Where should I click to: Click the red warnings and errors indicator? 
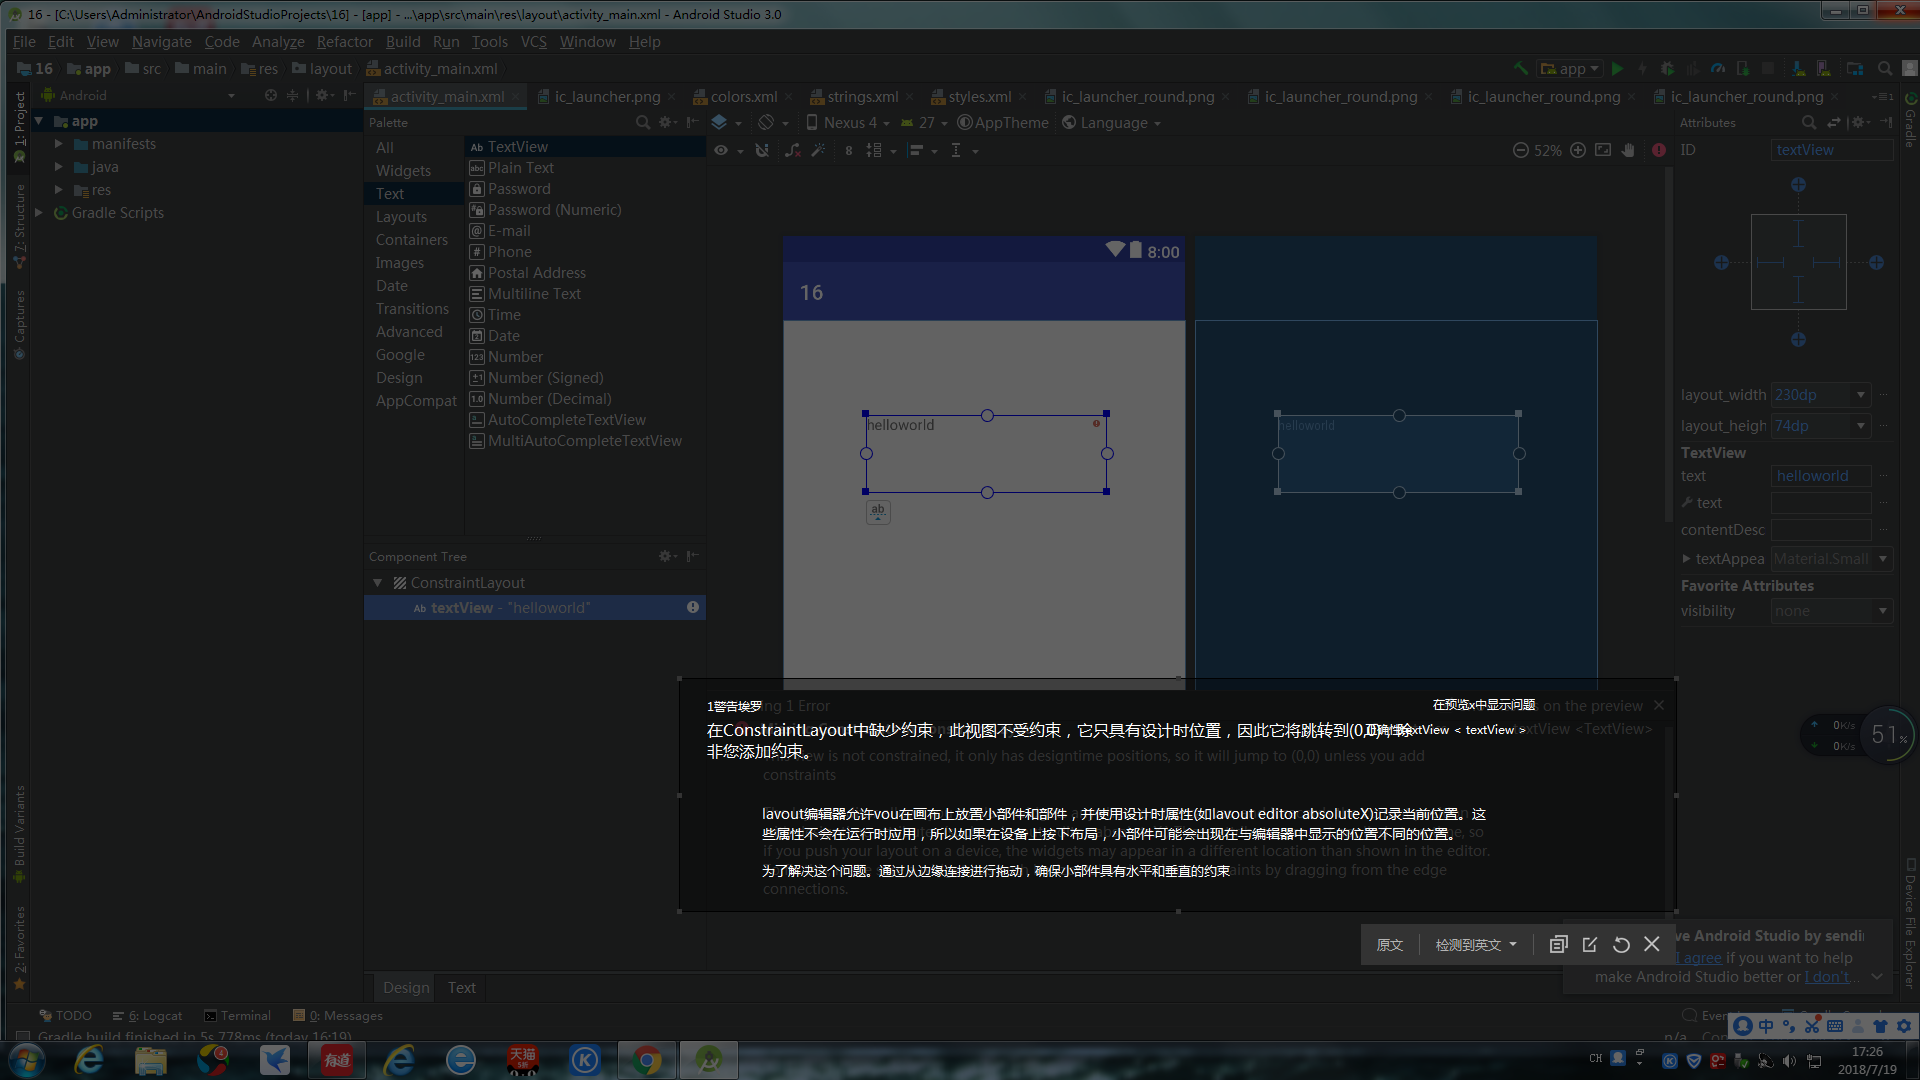[x=1659, y=150]
